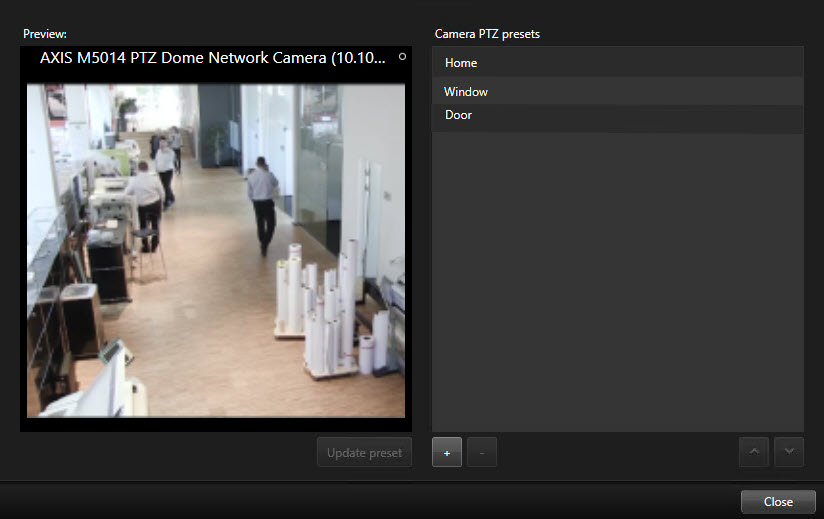This screenshot has width=824, height=519.
Task: Move selected preset down with down arrow
Action: (x=789, y=452)
